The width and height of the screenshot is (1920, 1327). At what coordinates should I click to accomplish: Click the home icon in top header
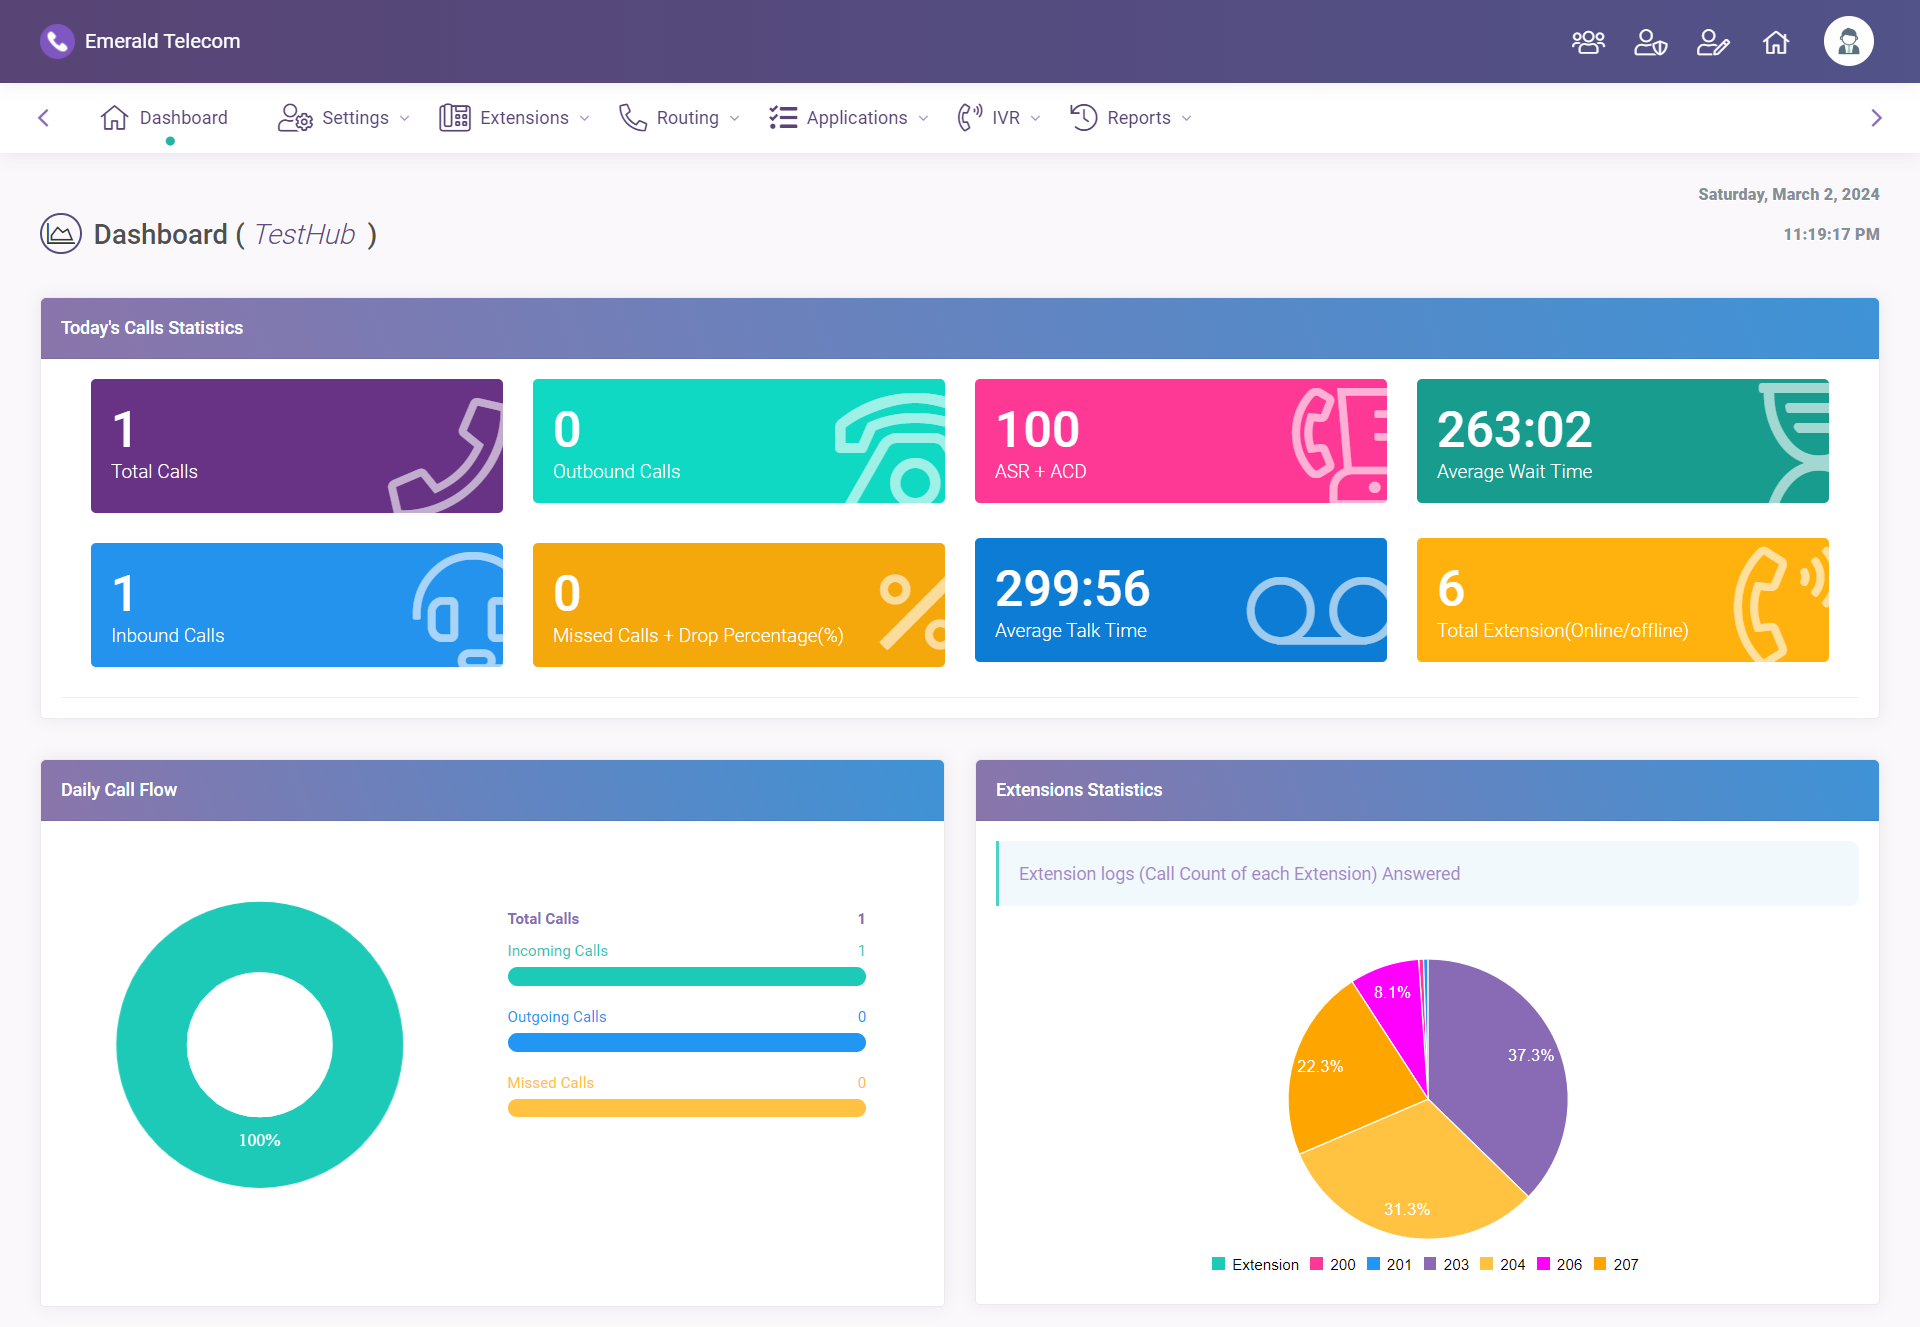click(1776, 42)
